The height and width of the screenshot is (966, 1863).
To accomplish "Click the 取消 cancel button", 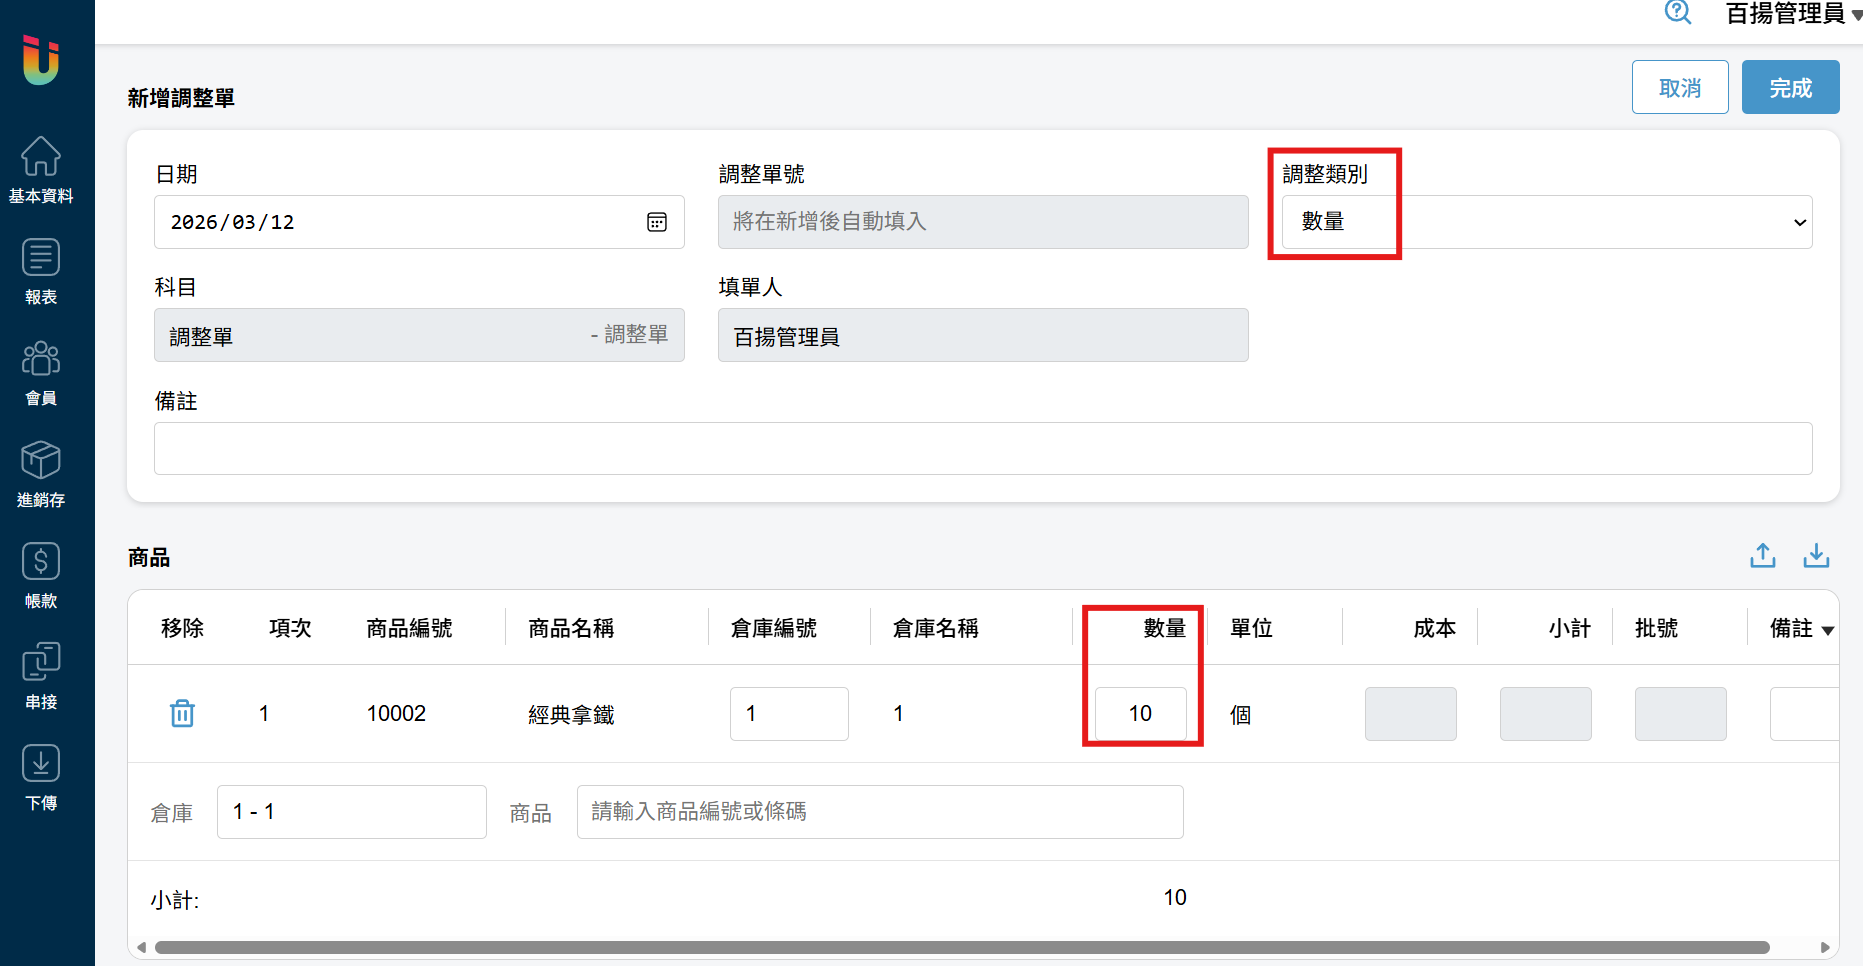I will tap(1679, 88).
